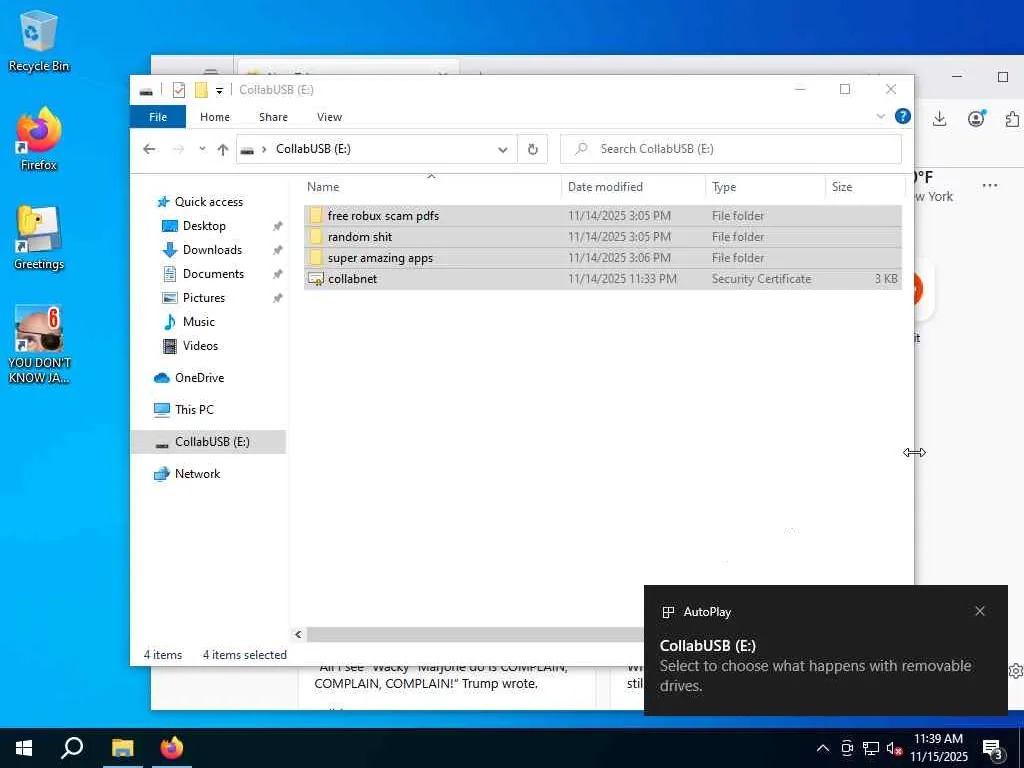
Task: Select the 'free robux scam pdfs' folder
Action: point(602,216)
